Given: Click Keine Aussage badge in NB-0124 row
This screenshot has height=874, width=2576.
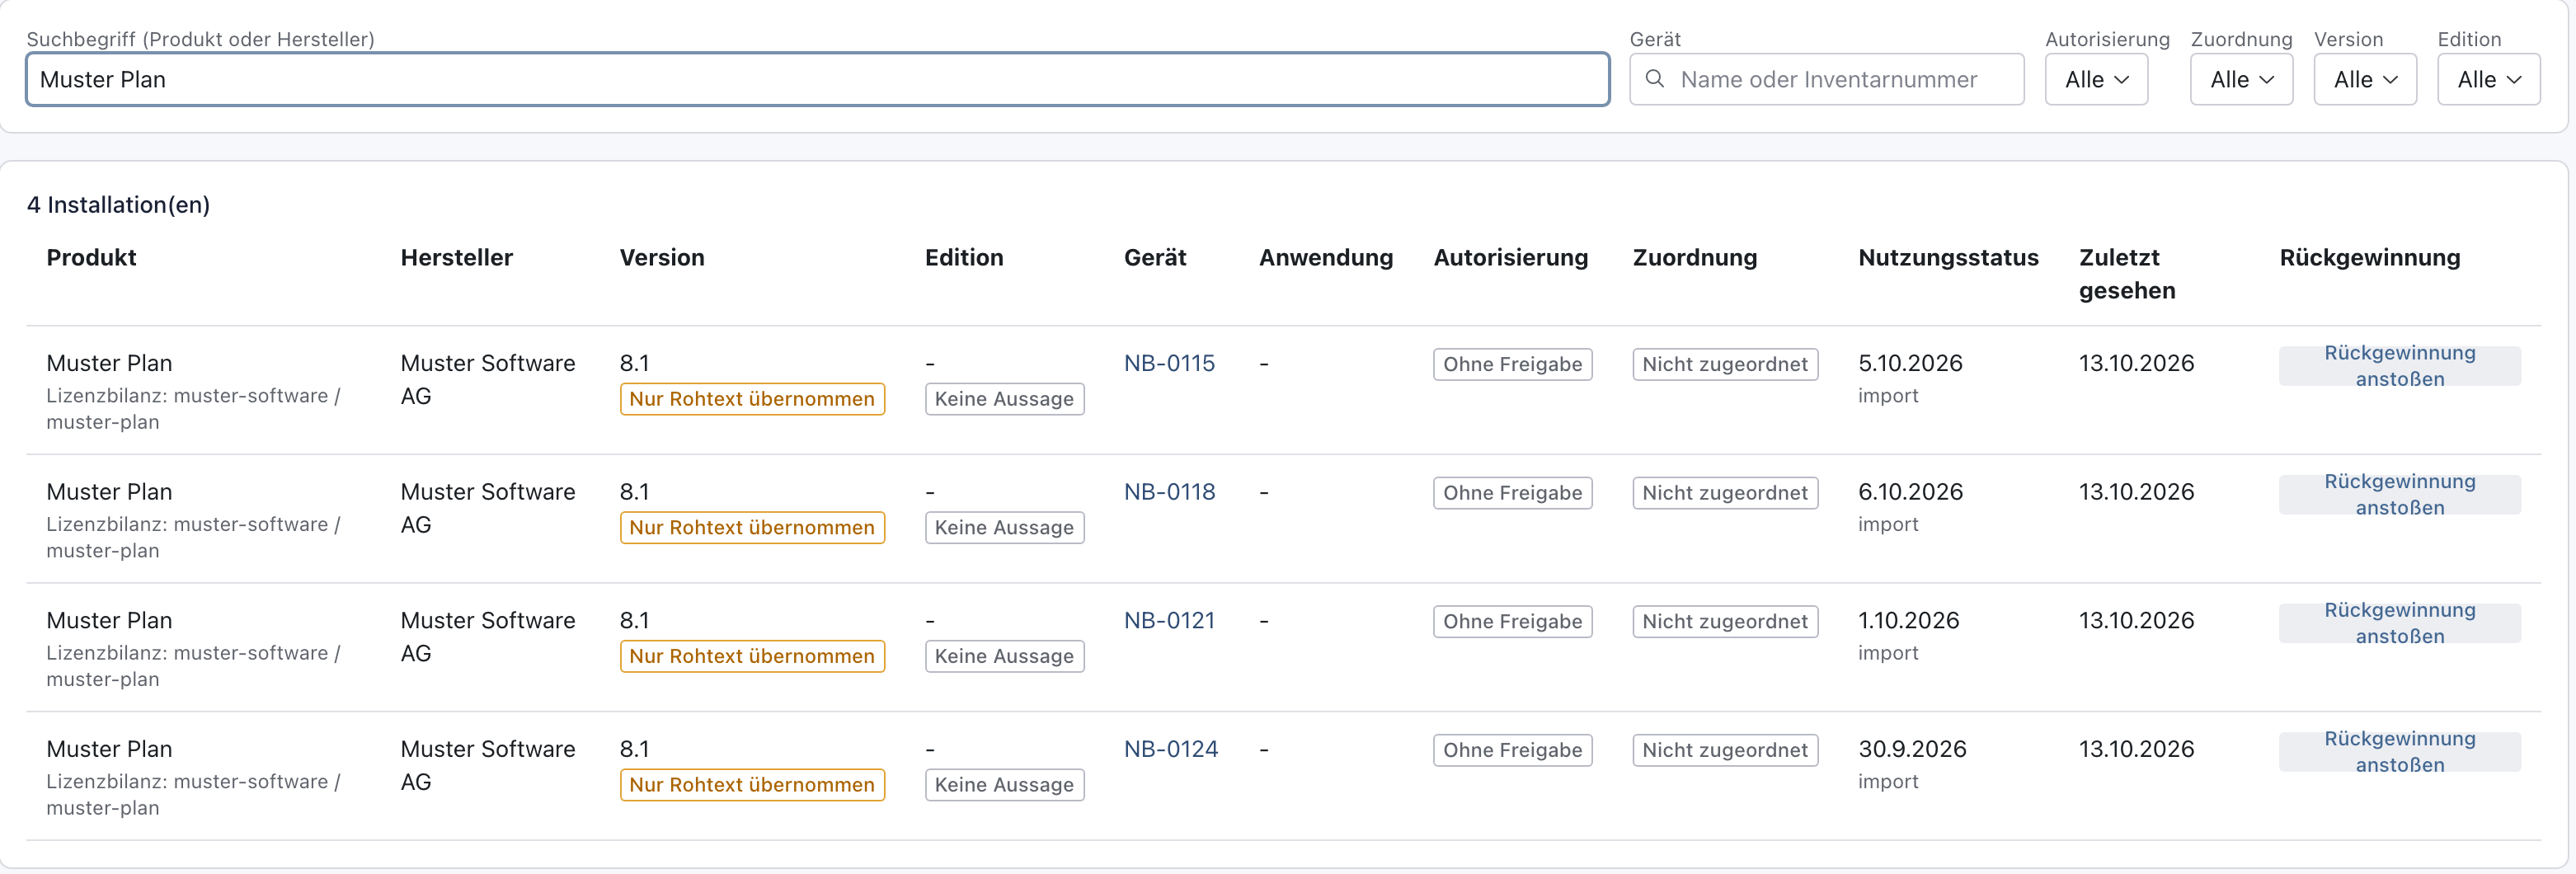Looking at the screenshot, I should 1004,785.
